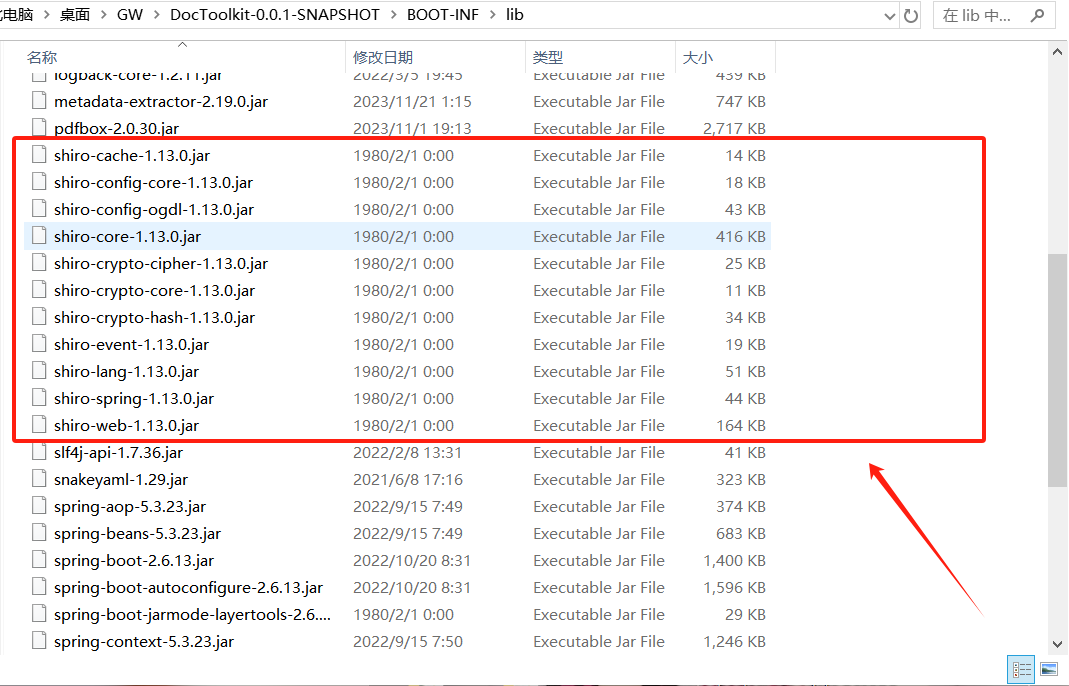
Task: Click the scrollbar down arrow
Action: (x=1057, y=644)
